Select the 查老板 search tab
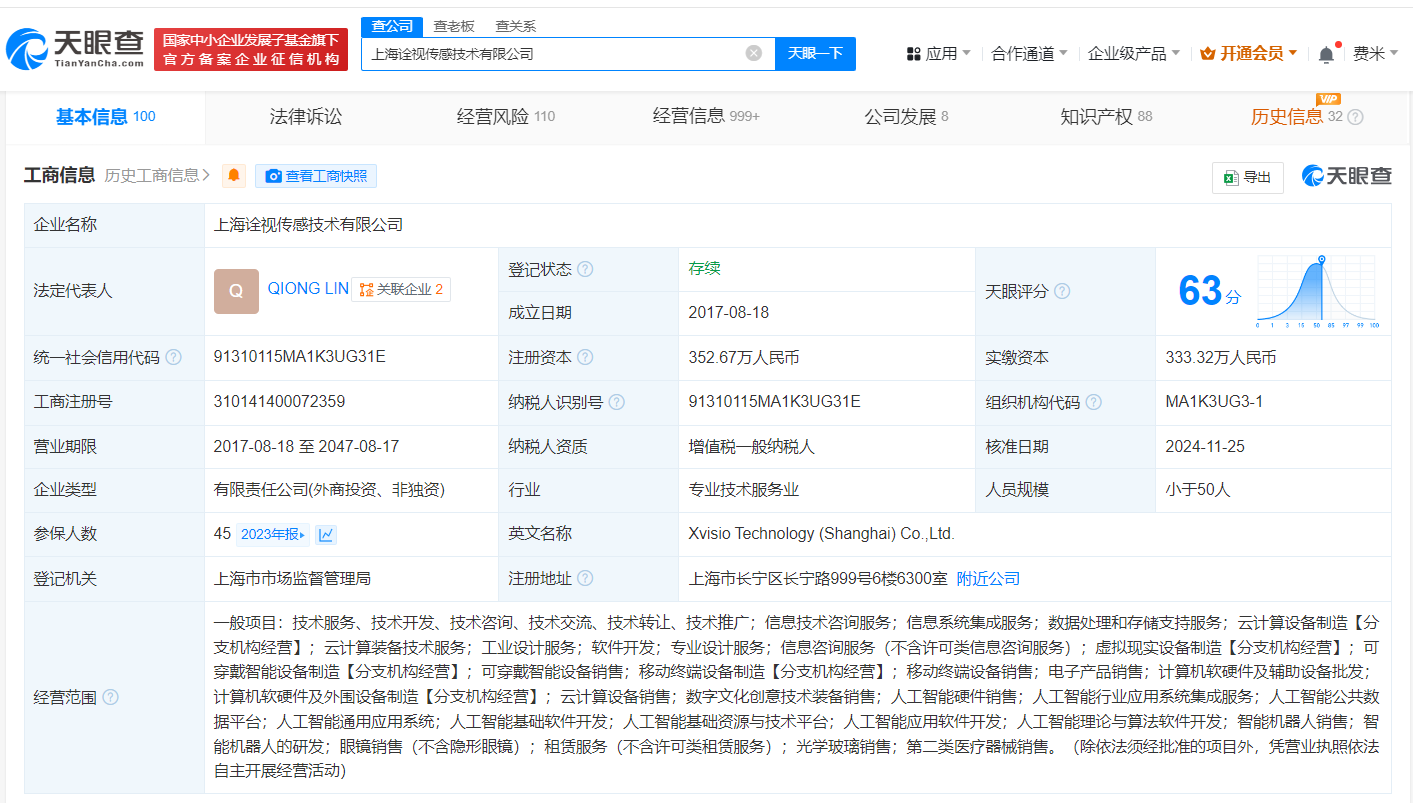 click(x=454, y=26)
